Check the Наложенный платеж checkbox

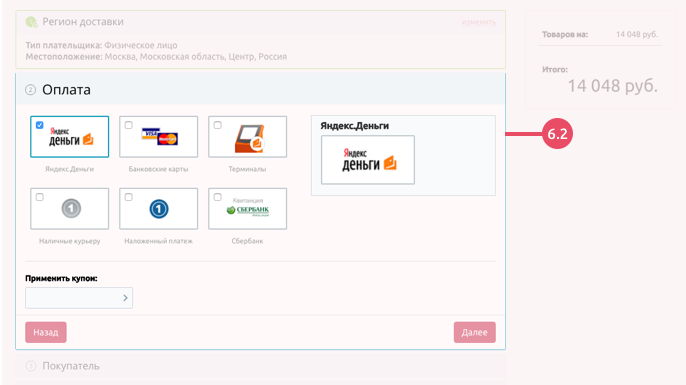point(129,197)
